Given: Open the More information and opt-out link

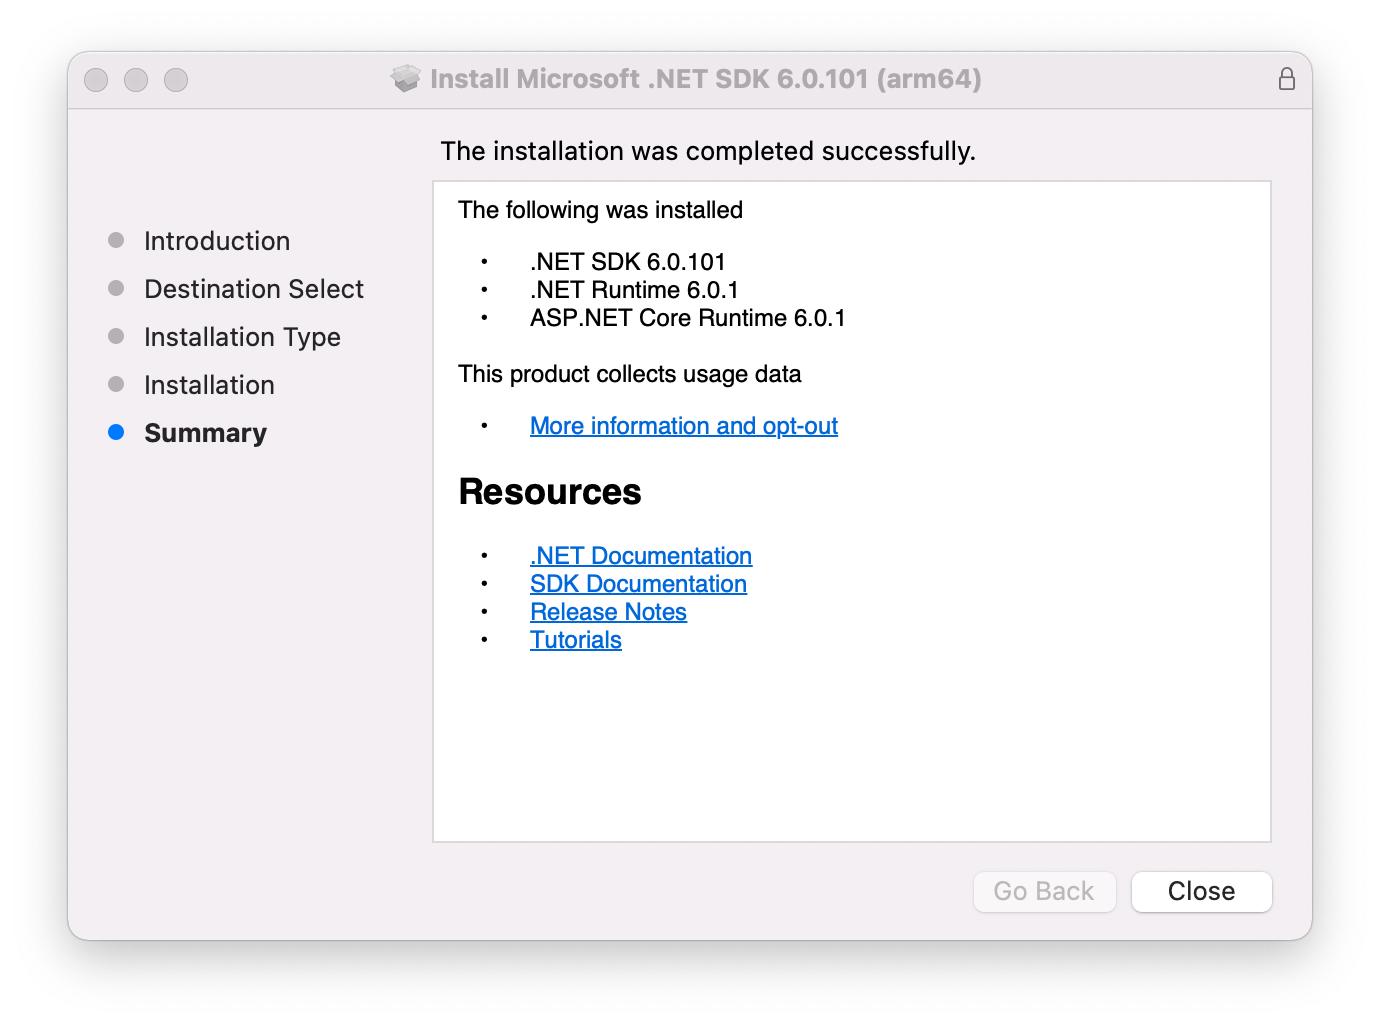Looking at the screenshot, I should tap(683, 426).
